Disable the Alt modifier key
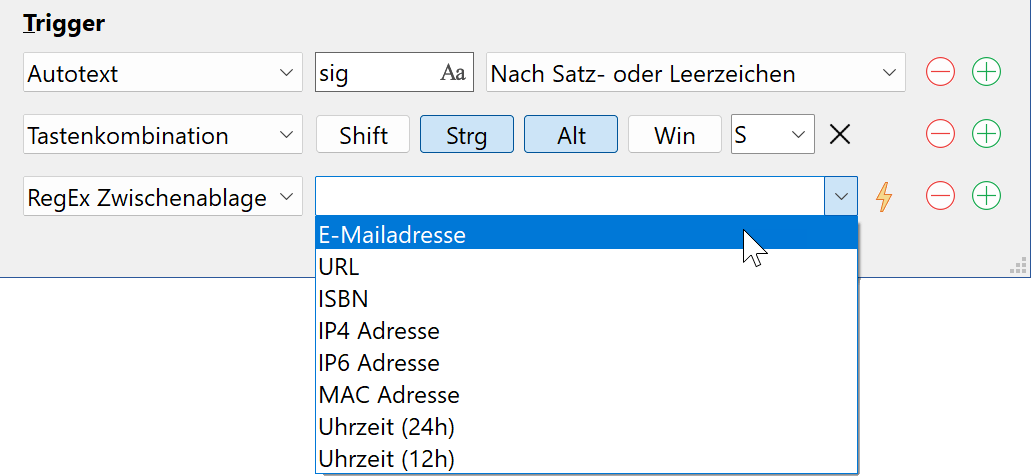The image size is (1031, 476). pyautogui.click(x=571, y=134)
